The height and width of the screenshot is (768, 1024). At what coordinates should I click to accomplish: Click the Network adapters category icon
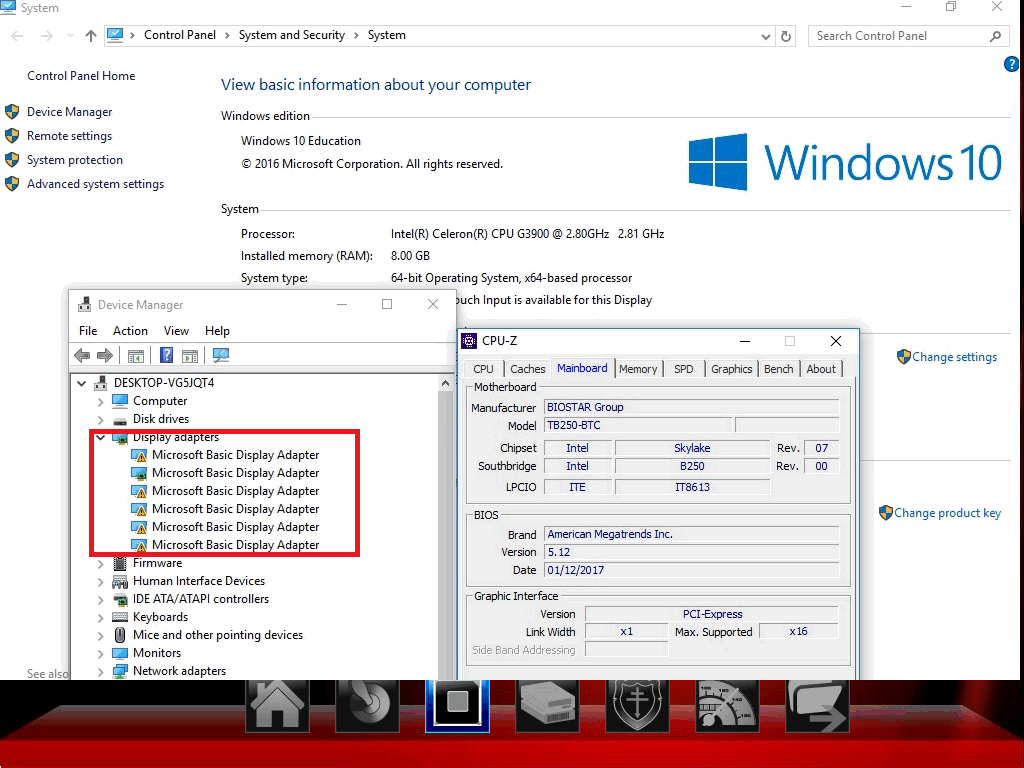pyautogui.click(x=120, y=671)
